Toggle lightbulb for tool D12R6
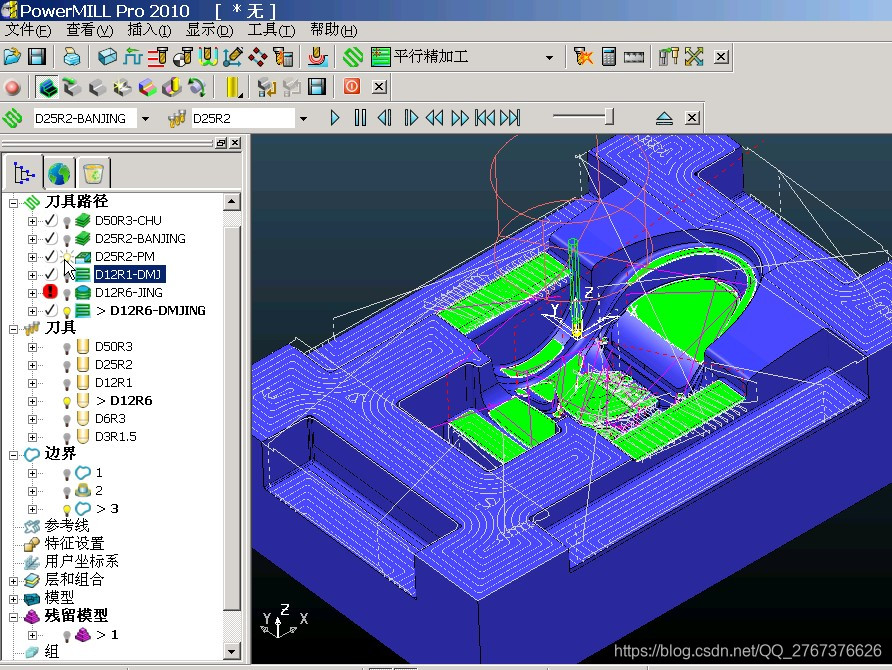Screen dimensions: 892x670 coord(67,402)
